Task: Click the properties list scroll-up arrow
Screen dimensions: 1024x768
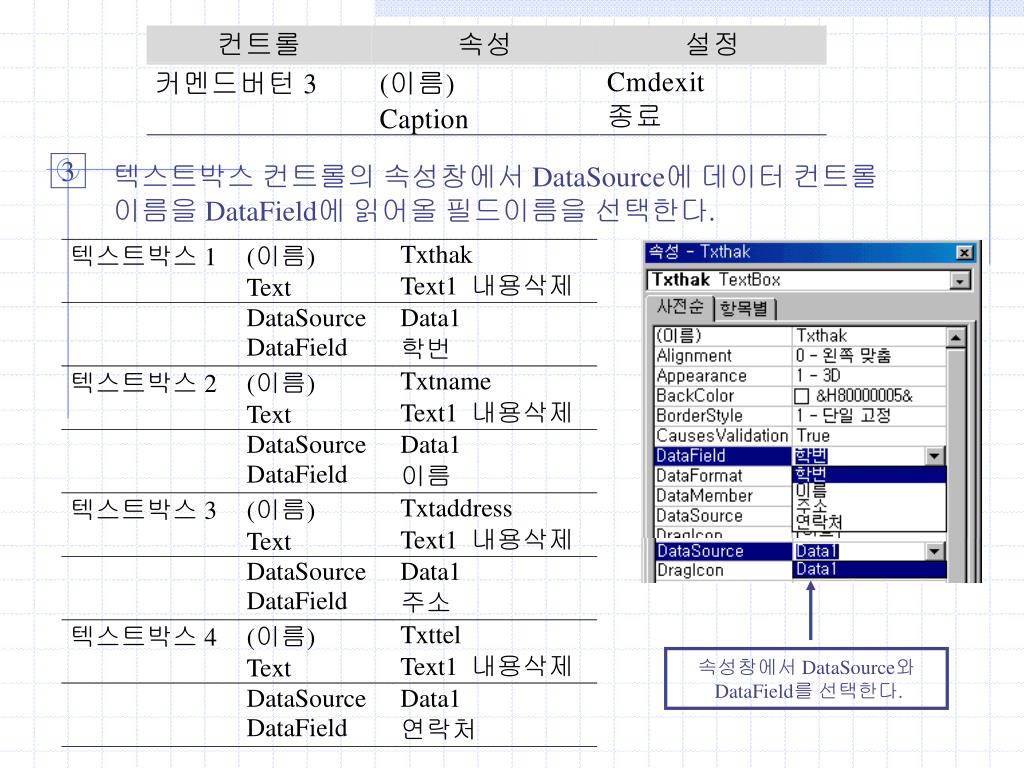Action: [955, 338]
